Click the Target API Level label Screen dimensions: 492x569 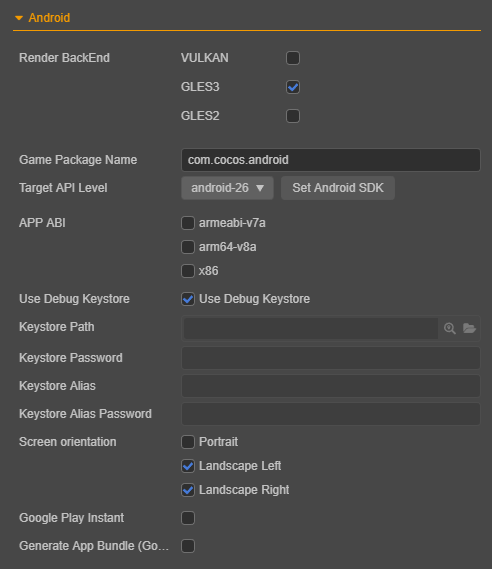click(x=63, y=188)
